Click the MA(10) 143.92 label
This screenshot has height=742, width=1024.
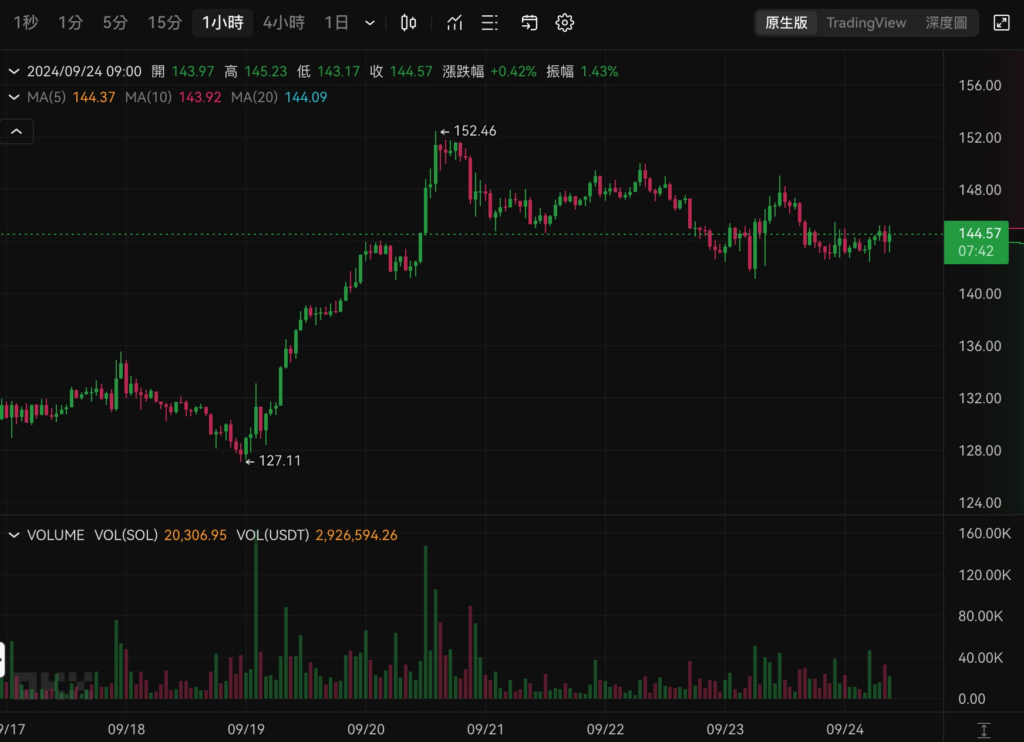(173, 97)
